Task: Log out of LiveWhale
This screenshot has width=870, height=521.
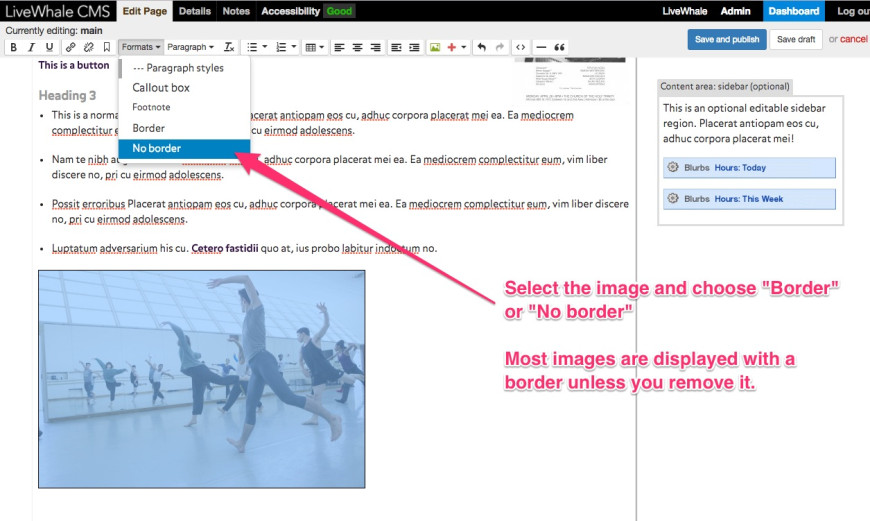Action: click(x=852, y=11)
